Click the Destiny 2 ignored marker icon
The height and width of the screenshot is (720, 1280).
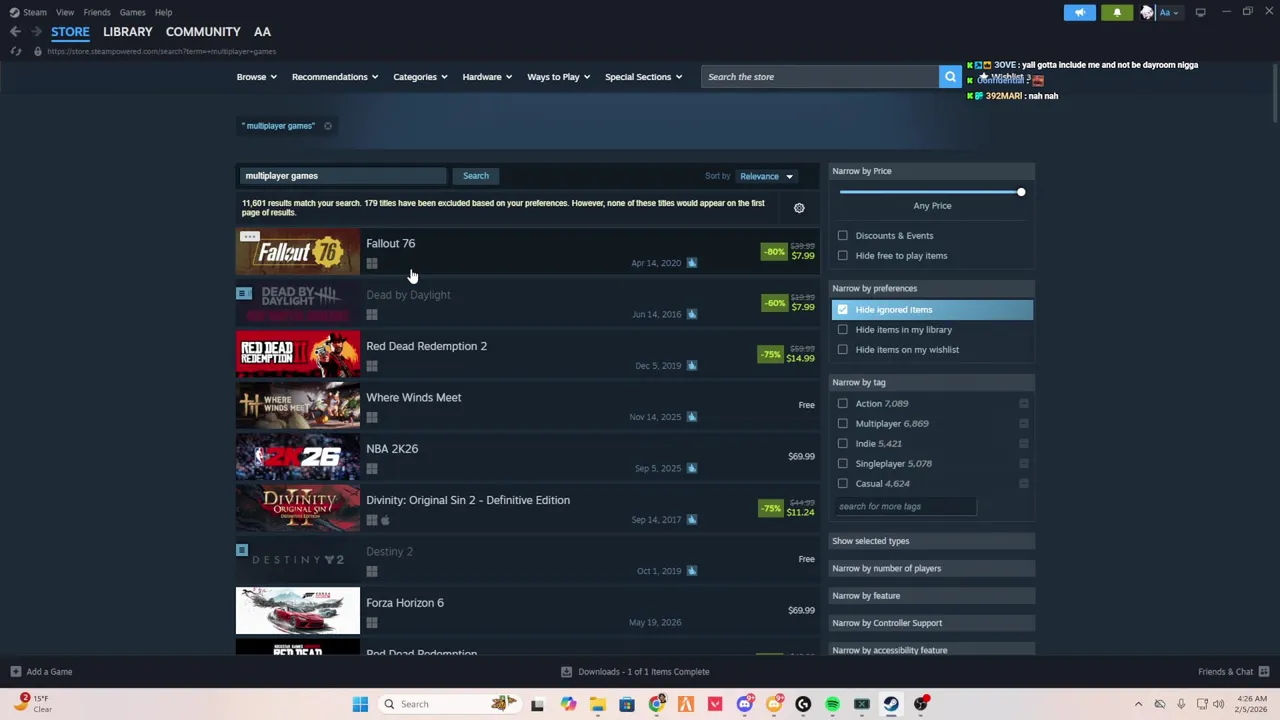coord(242,550)
